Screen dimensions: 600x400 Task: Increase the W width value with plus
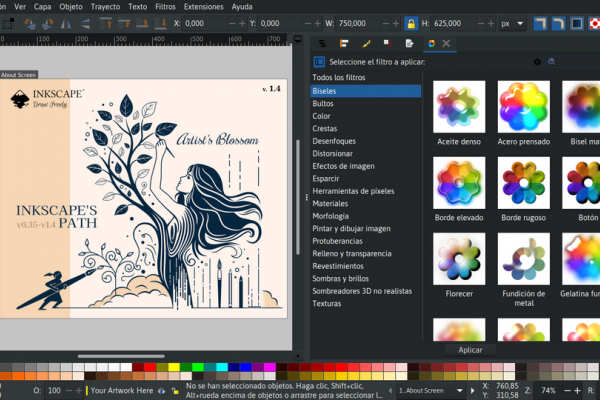[x=396, y=24]
